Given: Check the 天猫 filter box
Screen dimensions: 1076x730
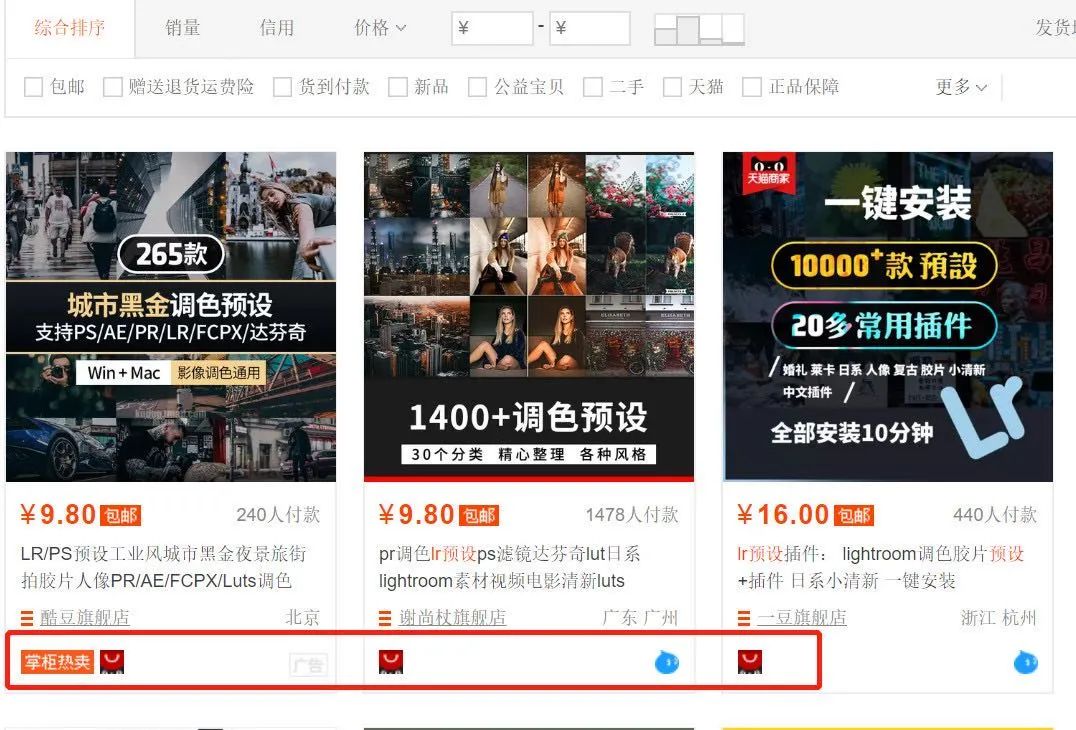Looking at the screenshot, I should click(672, 87).
